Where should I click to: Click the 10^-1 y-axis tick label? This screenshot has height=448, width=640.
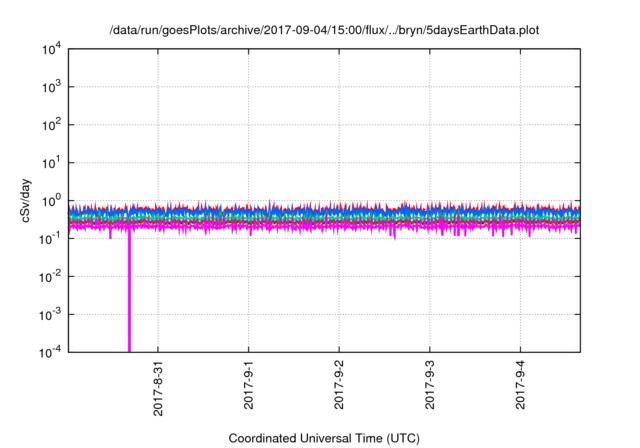51,239
